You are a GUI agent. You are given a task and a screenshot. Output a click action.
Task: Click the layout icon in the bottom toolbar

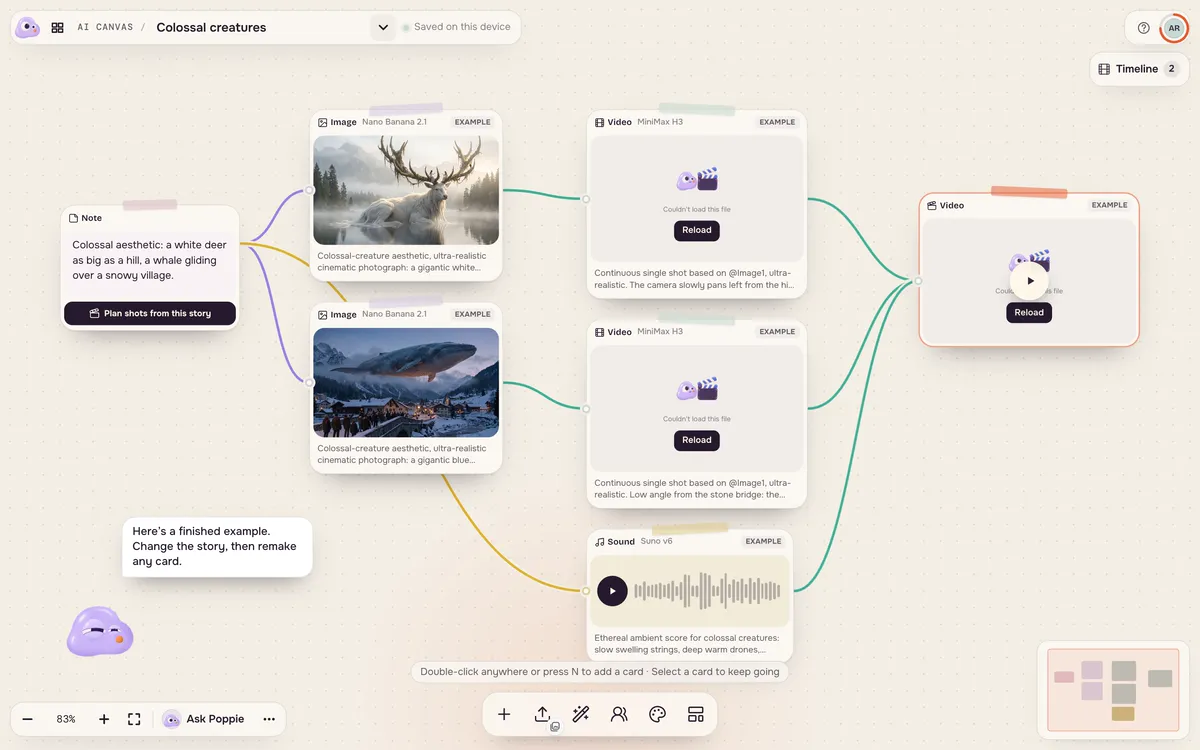(x=696, y=714)
